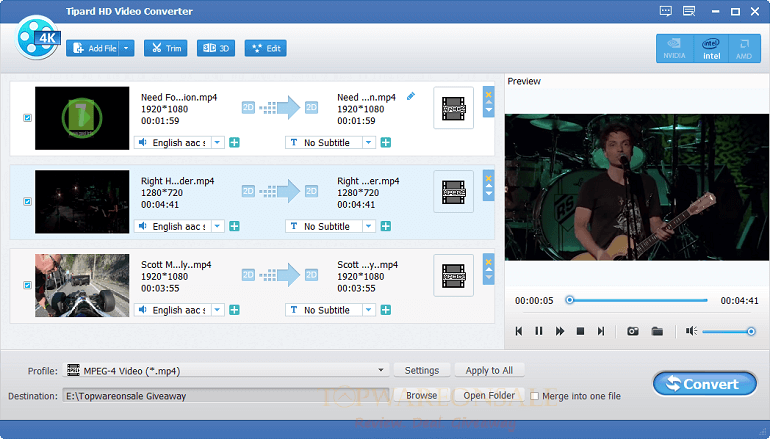
Task: Enable NVIDIA acceleration
Action: pyautogui.click(x=674, y=49)
